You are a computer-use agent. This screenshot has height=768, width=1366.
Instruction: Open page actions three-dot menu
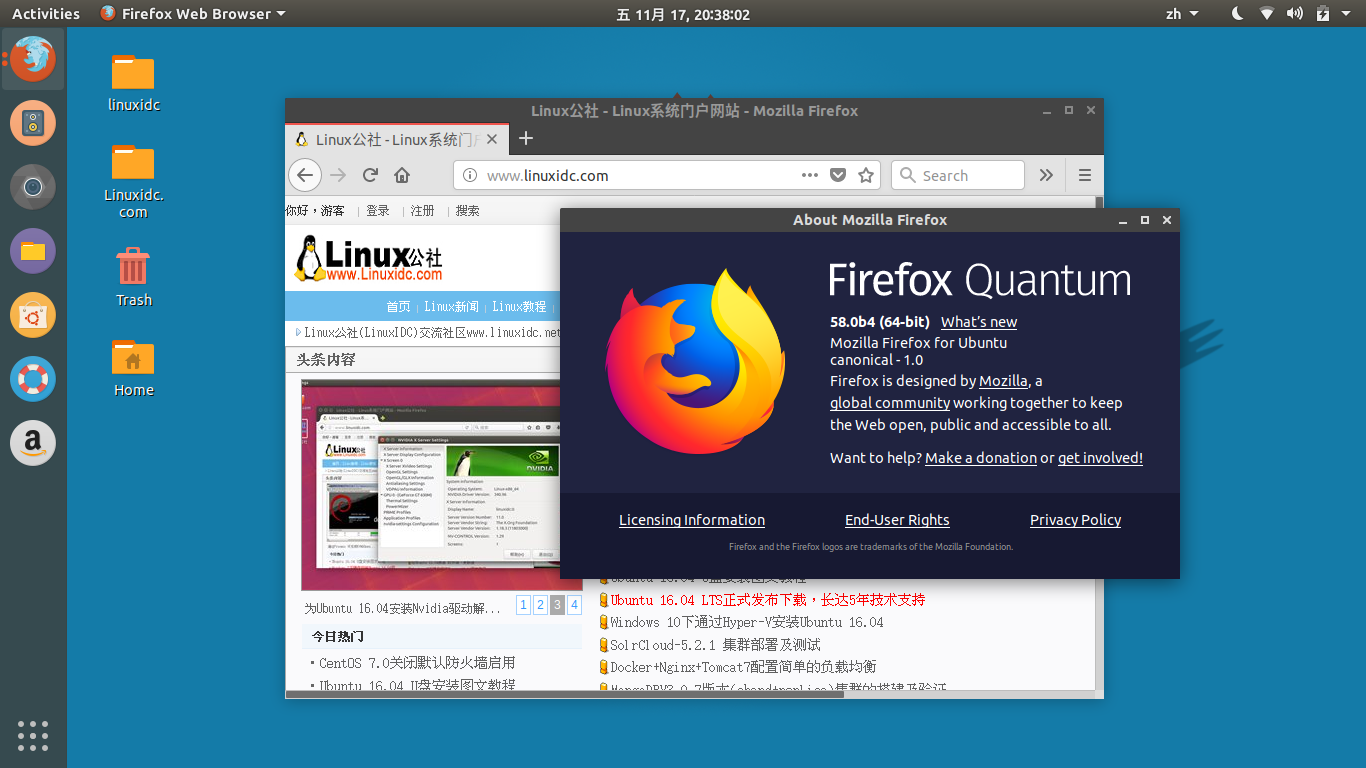810,175
